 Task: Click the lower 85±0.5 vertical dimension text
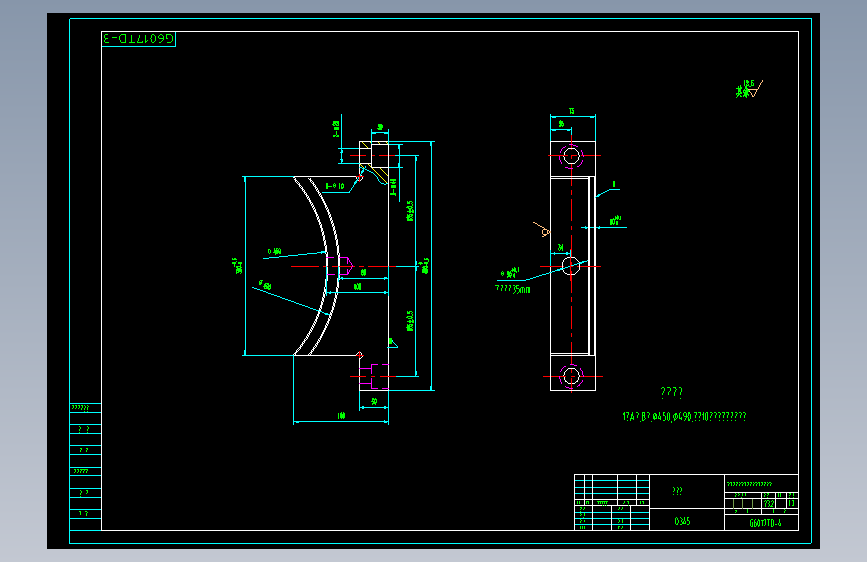410,321
